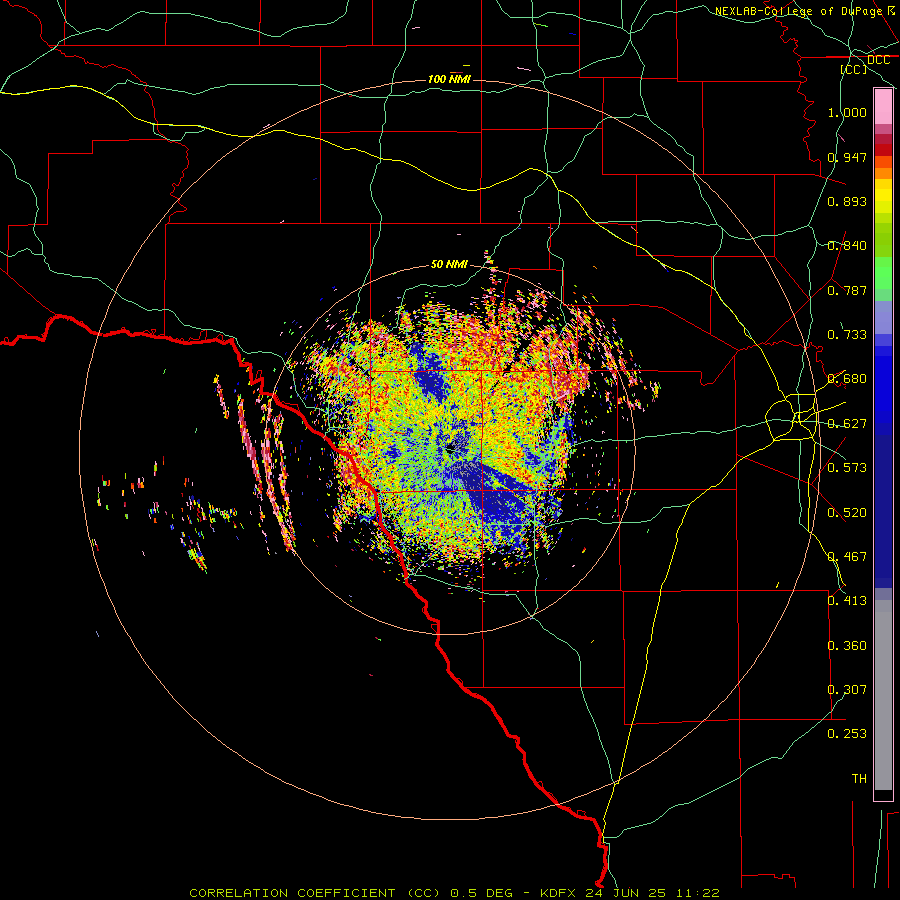
Task: Pick the pink swatch atop the color bar
Action: pos(883,106)
